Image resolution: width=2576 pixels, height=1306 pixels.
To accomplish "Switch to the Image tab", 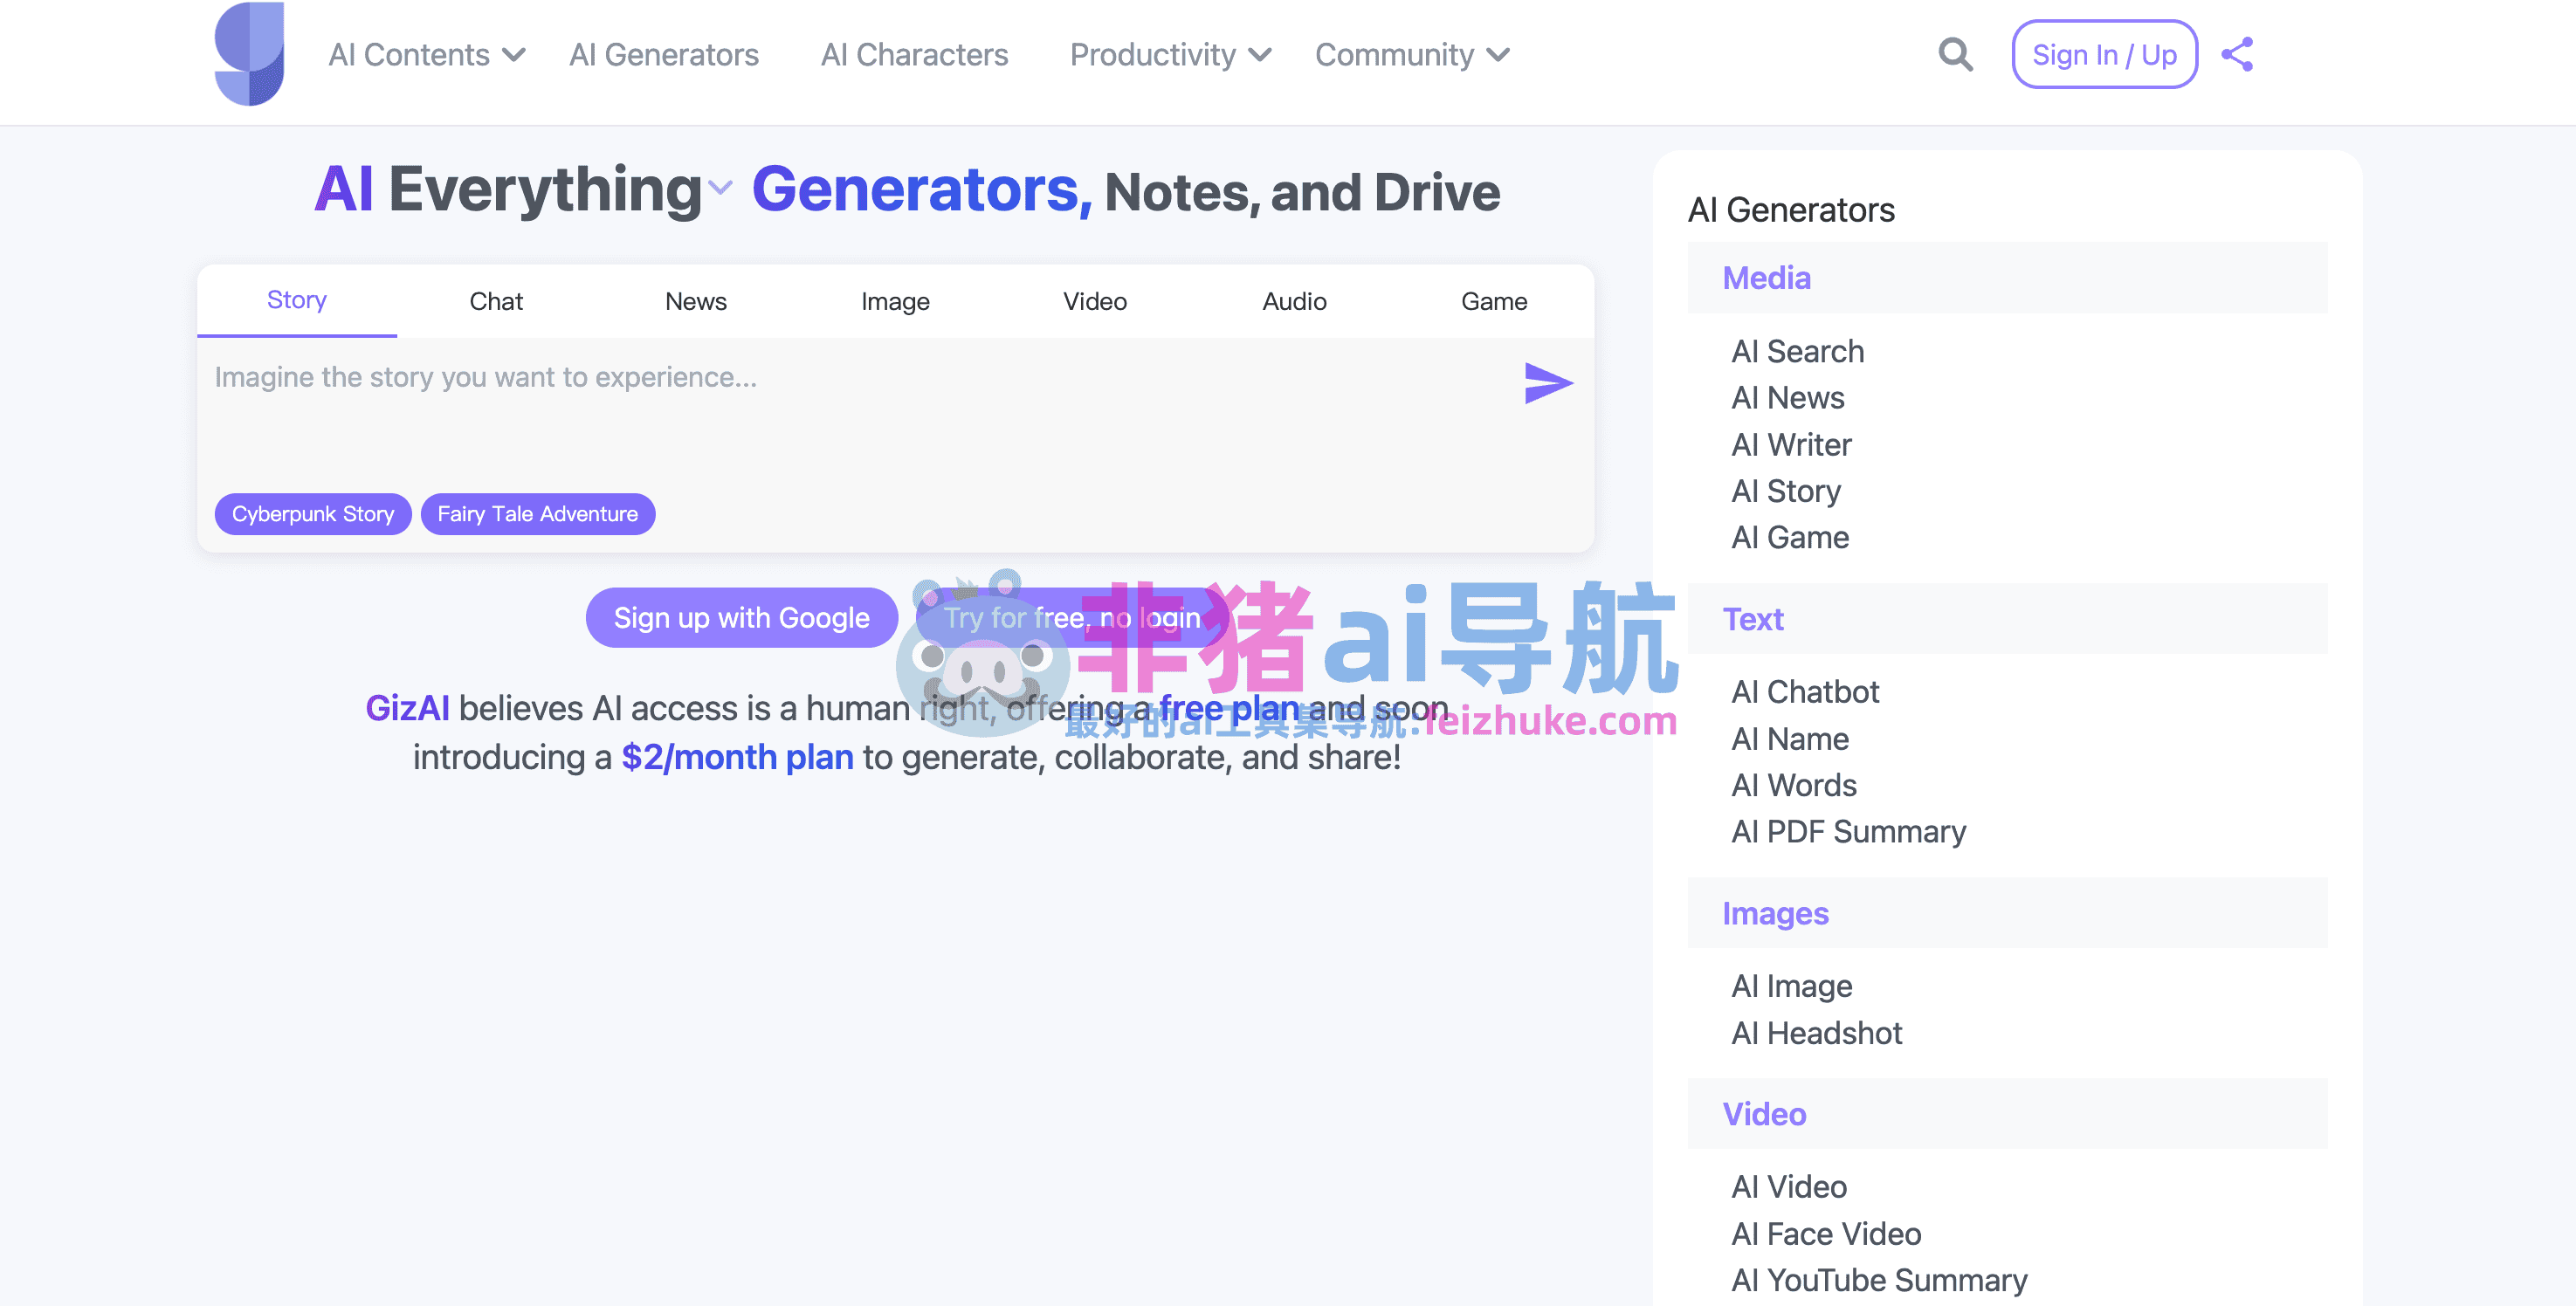I will [x=895, y=301].
